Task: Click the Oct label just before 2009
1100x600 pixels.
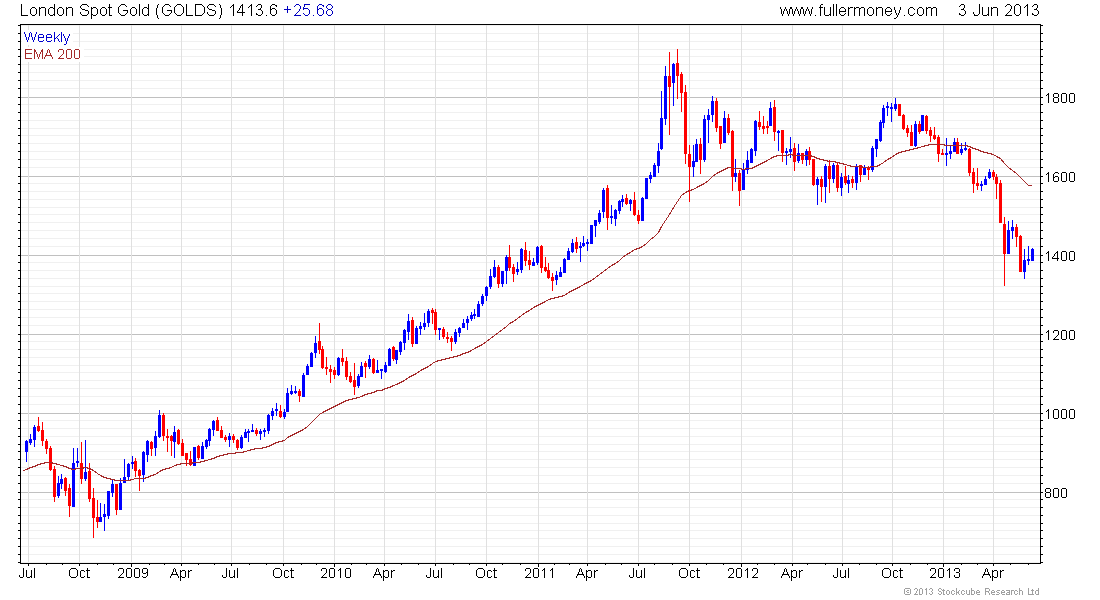Action: [79, 573]
